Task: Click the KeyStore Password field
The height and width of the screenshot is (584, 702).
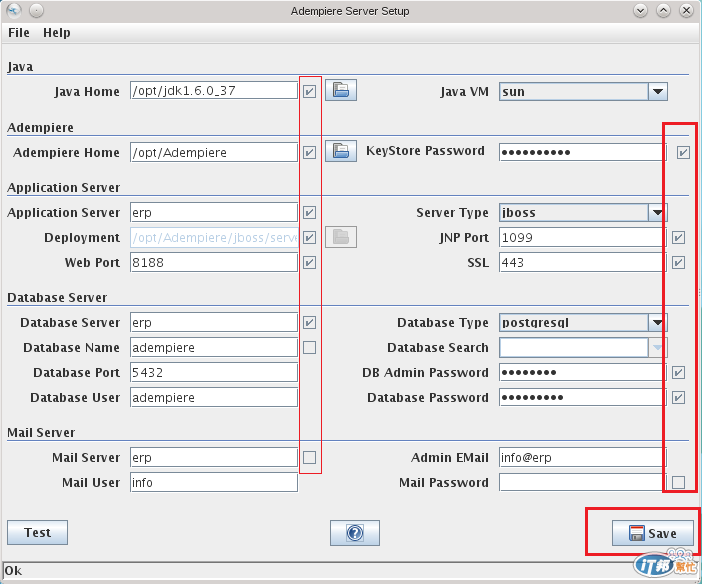Action: 582,152
